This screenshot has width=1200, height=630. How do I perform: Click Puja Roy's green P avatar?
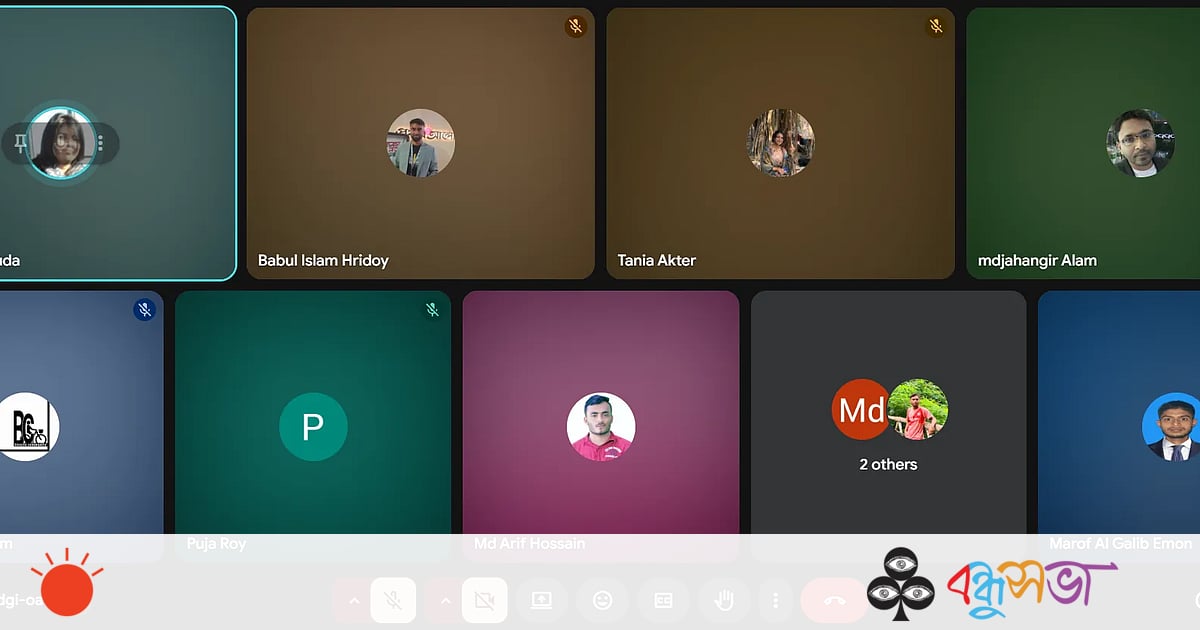pyautogui.click(x=313, y=427)
